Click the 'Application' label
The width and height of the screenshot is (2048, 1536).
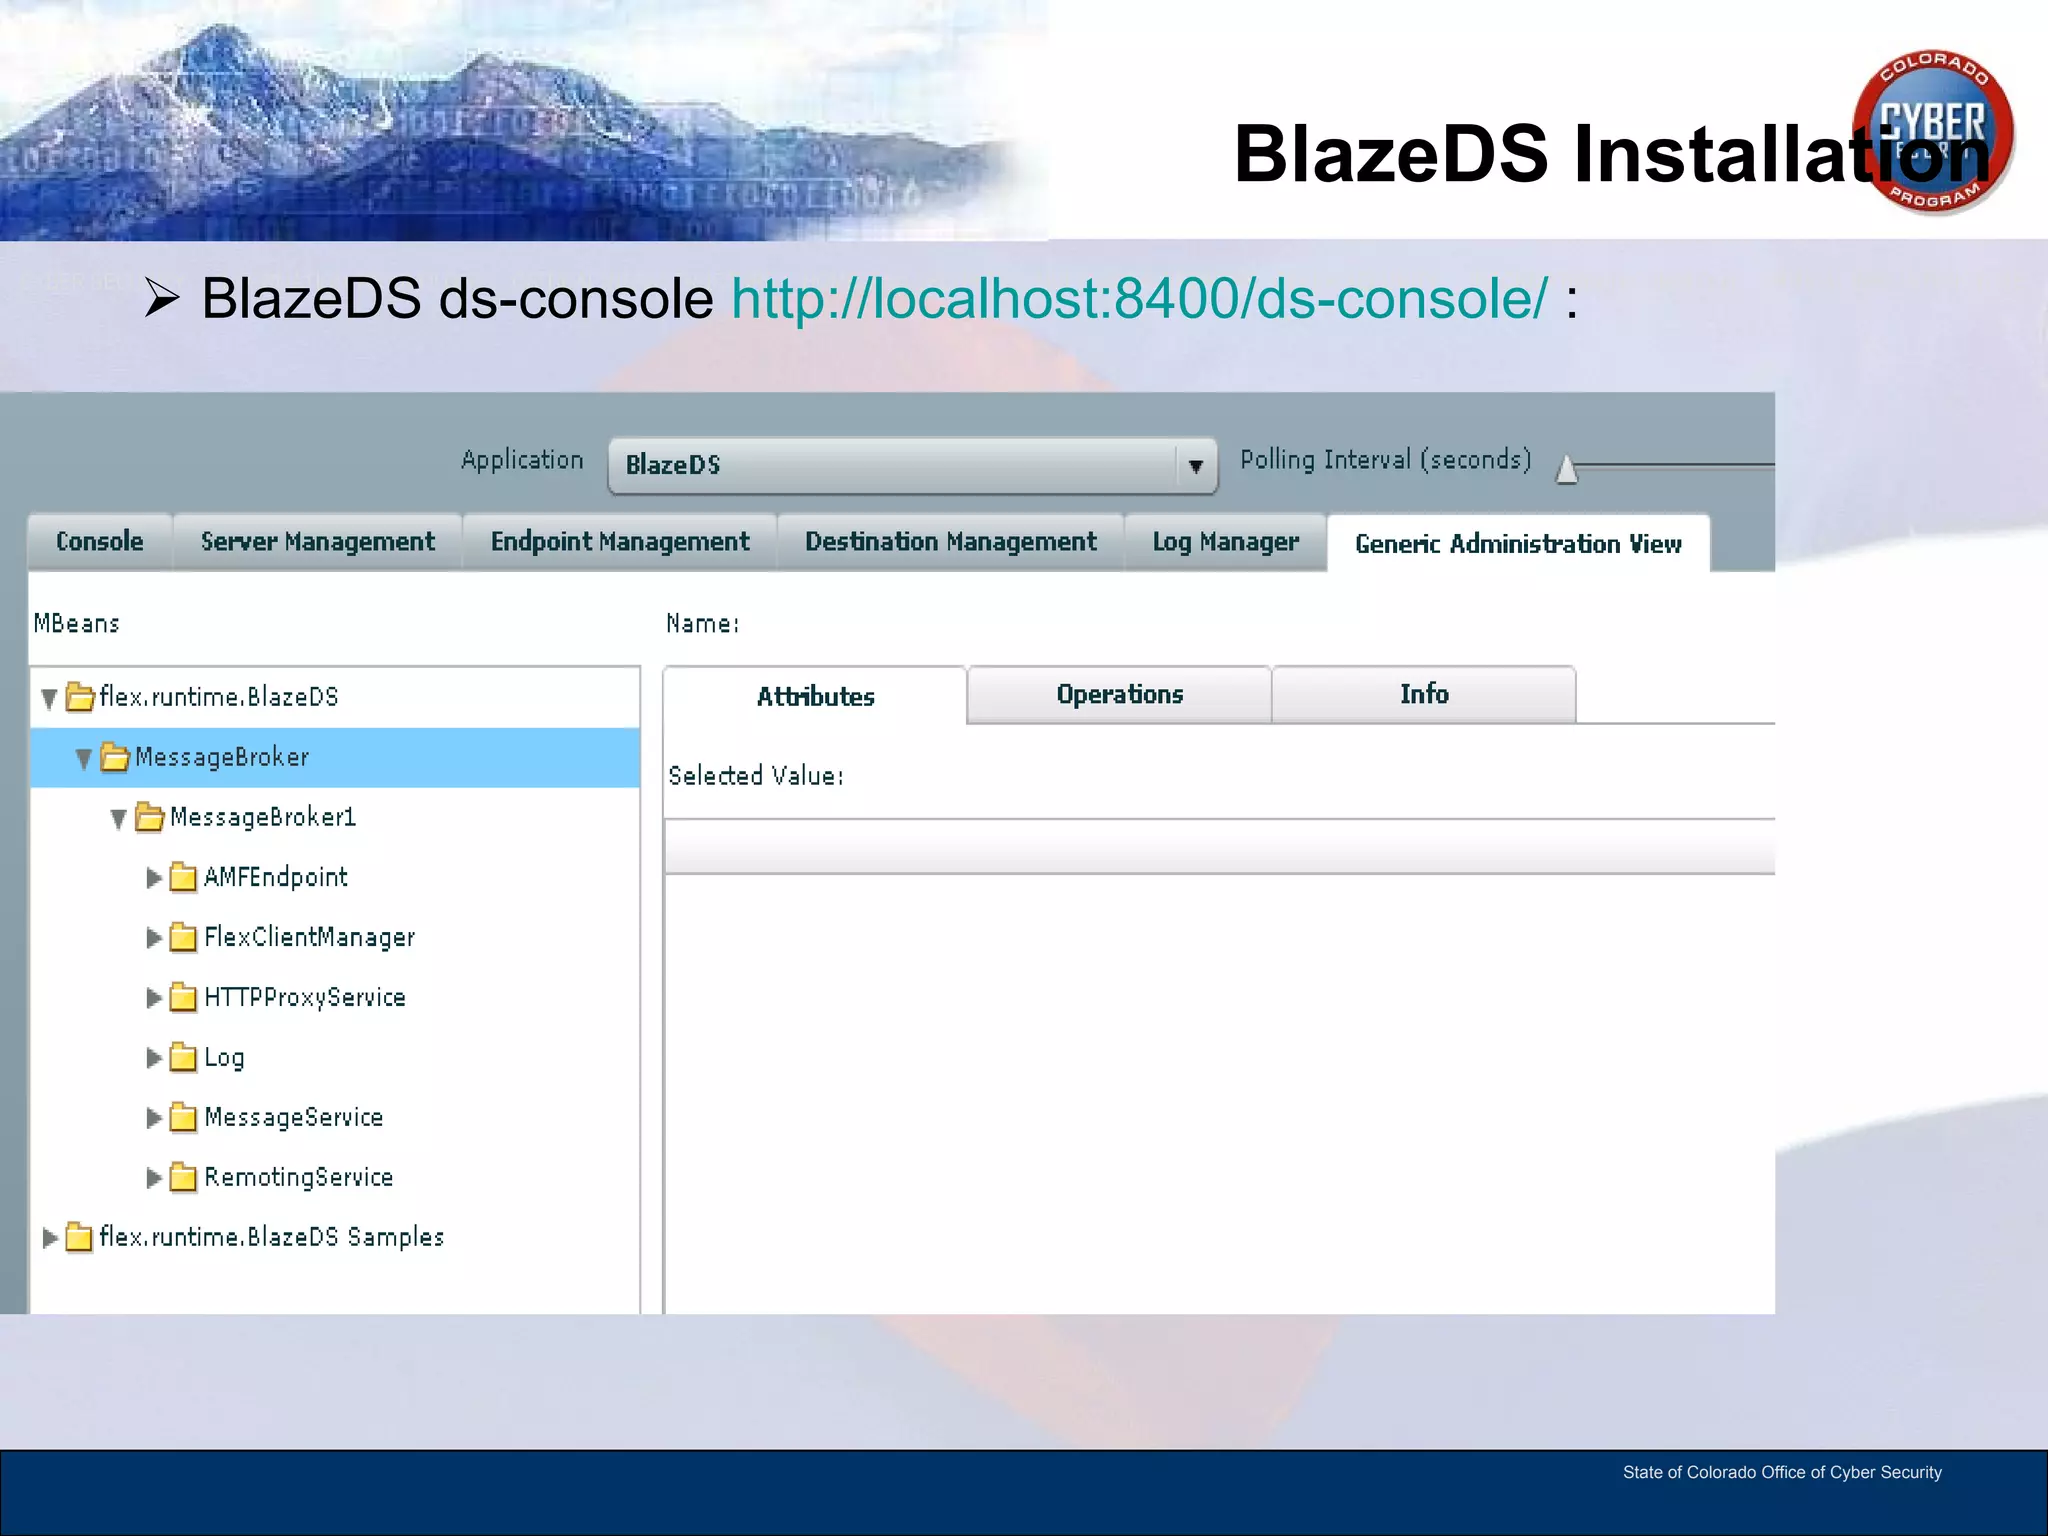click(x=522, y=460)
